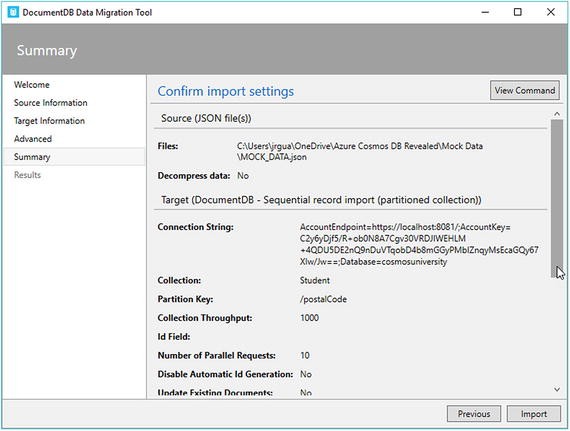Click the 'Decompress data:' label
This screenshot has height=431, width=570.
pyautogui.click(x=194, y=176)
